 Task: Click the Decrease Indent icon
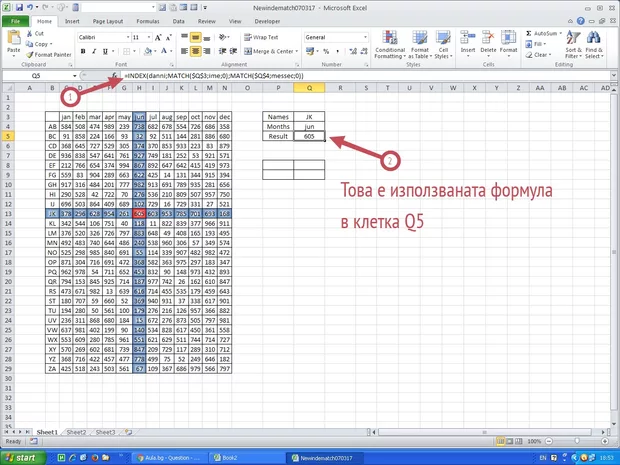[x=223, y=51]
